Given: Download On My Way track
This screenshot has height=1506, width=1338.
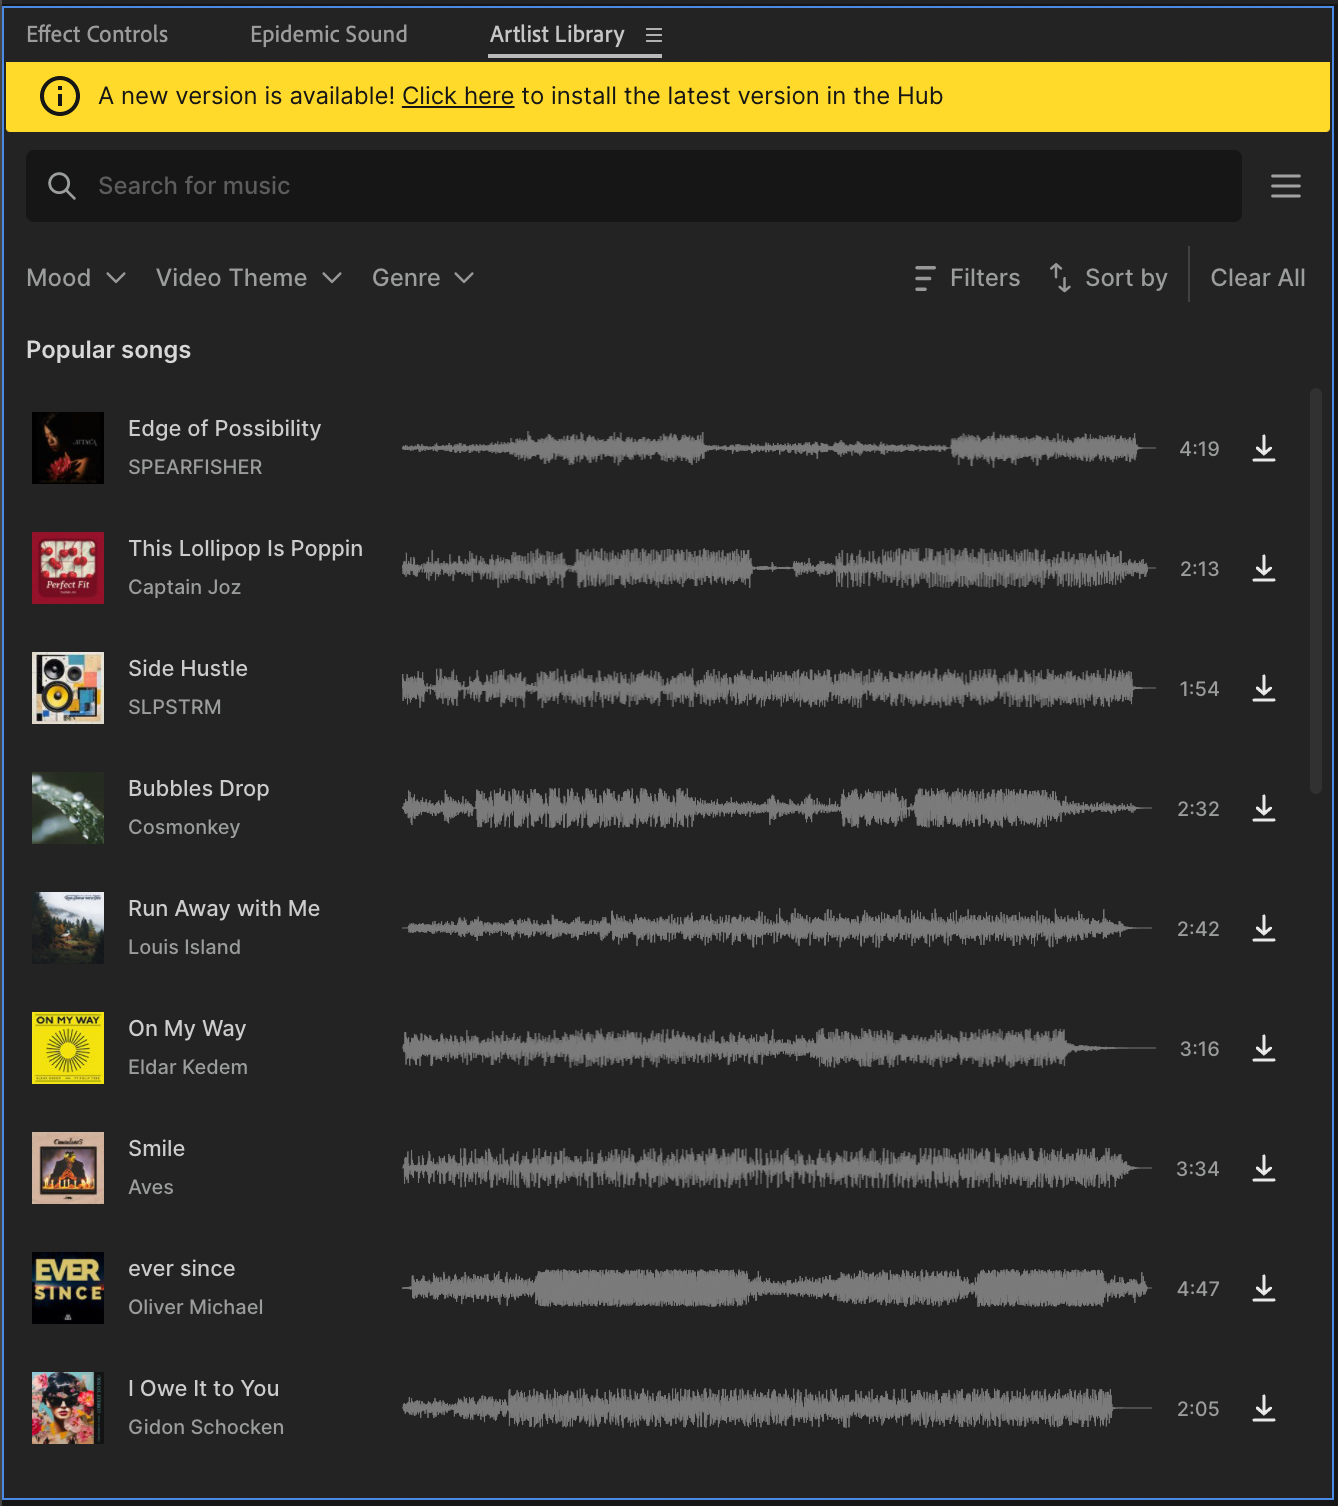Looking at the screenshot, I should [x=1264, y=1048].
